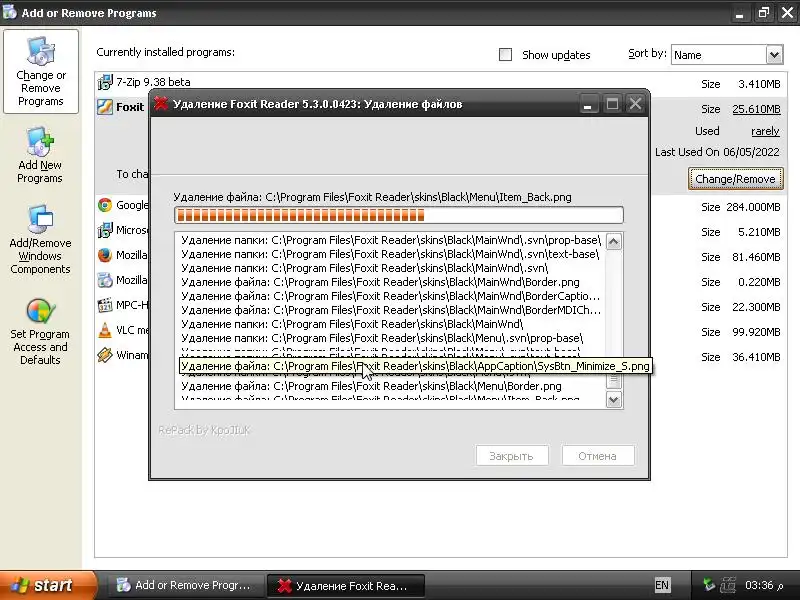
Task: Click the EN language indicator in tray
Action: point(662,585)
